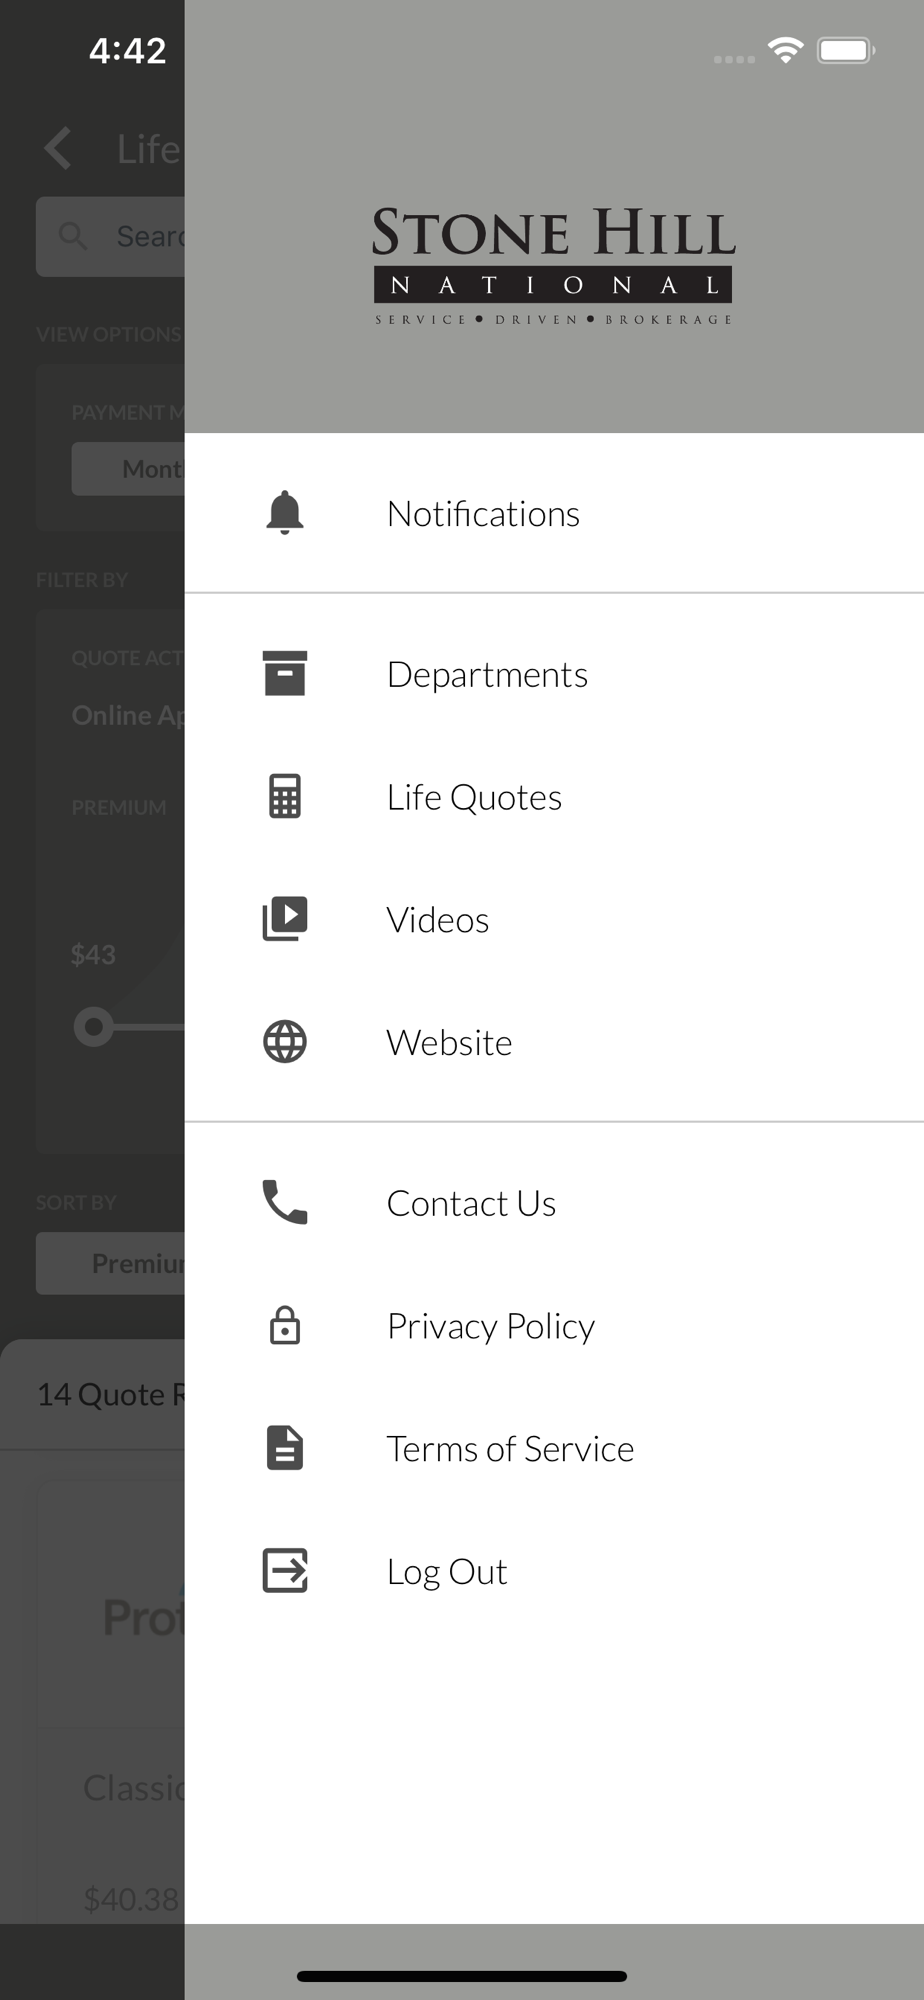
Task: Open the Departments menu item
Action: tap(554, 674)
